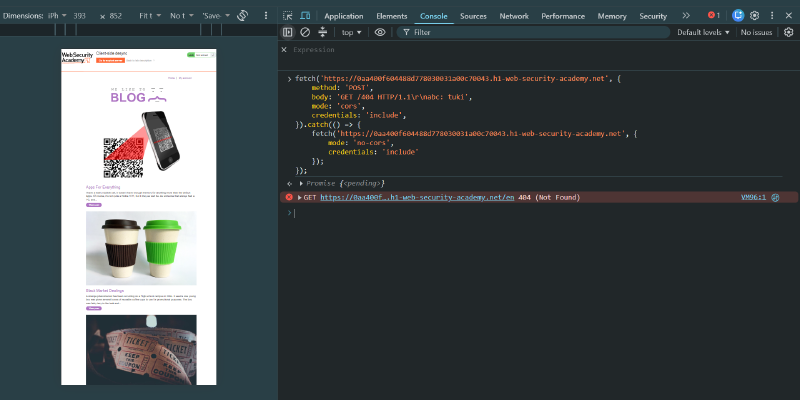Expand the Promise pending result

coord(302,183)
